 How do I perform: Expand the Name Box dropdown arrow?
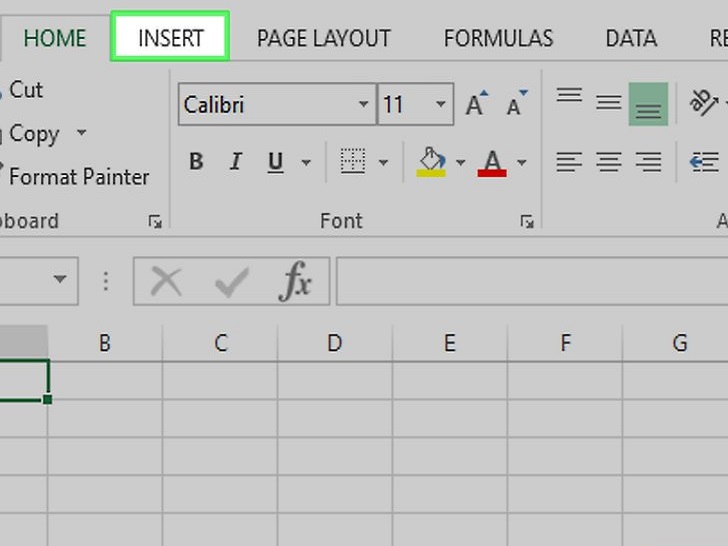[60, 280]
